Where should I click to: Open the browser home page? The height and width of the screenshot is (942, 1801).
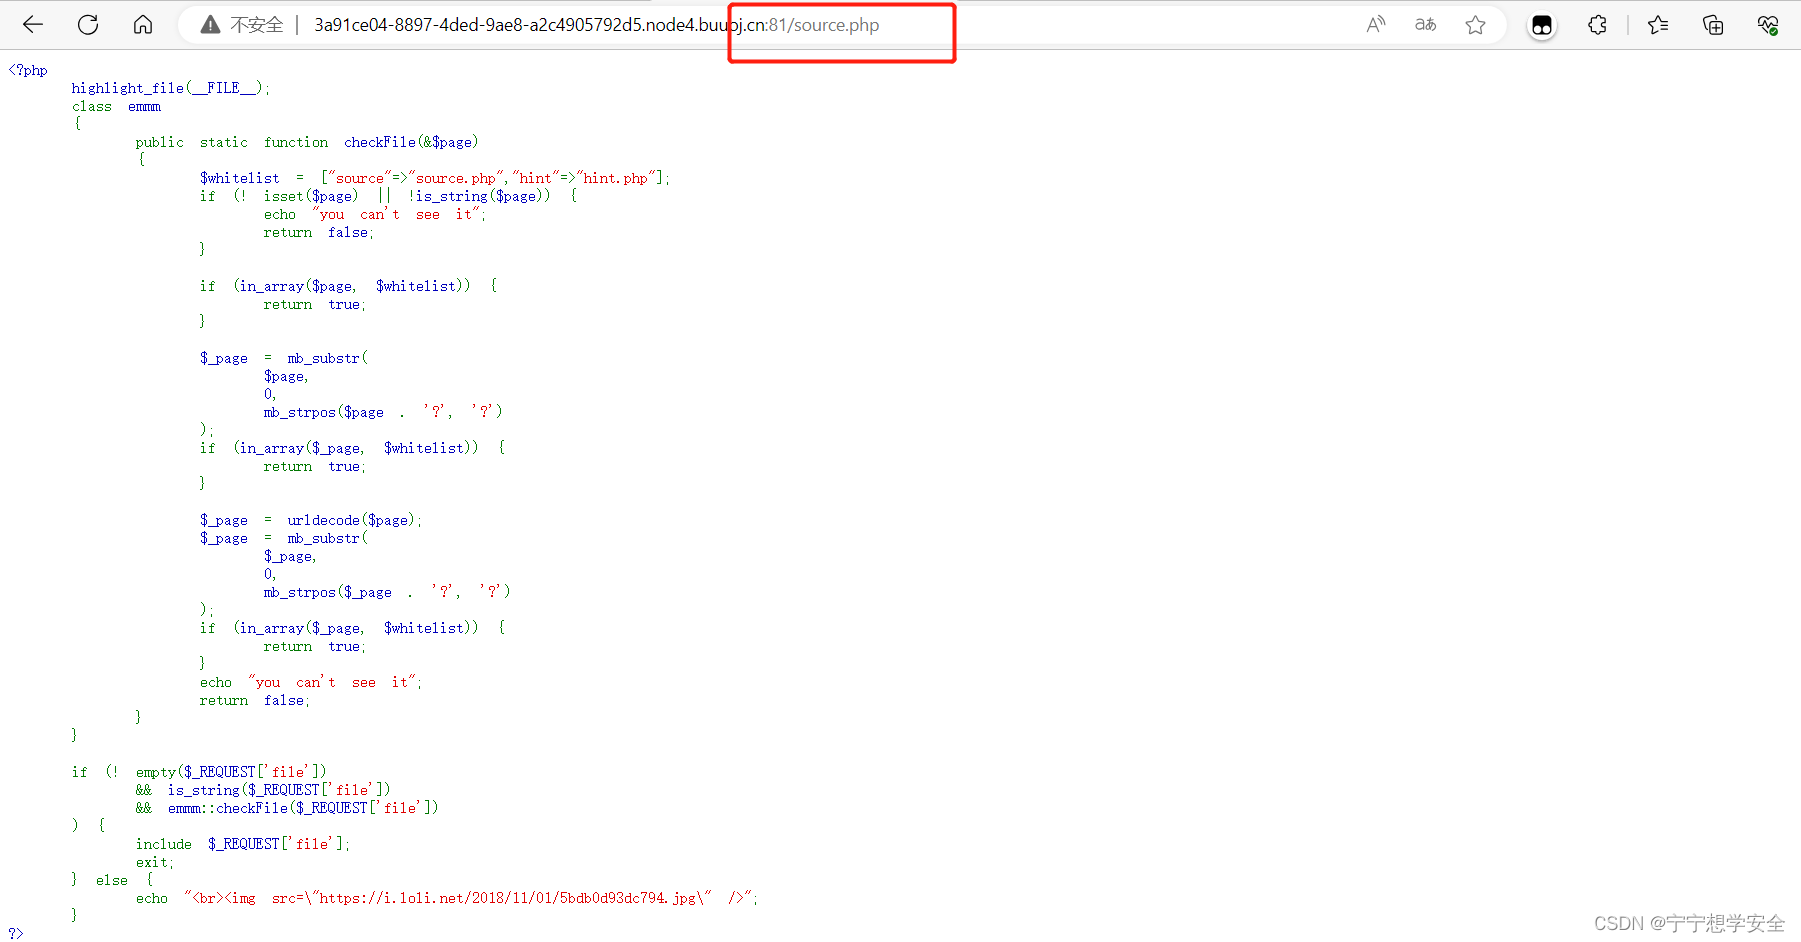[143, 25]
